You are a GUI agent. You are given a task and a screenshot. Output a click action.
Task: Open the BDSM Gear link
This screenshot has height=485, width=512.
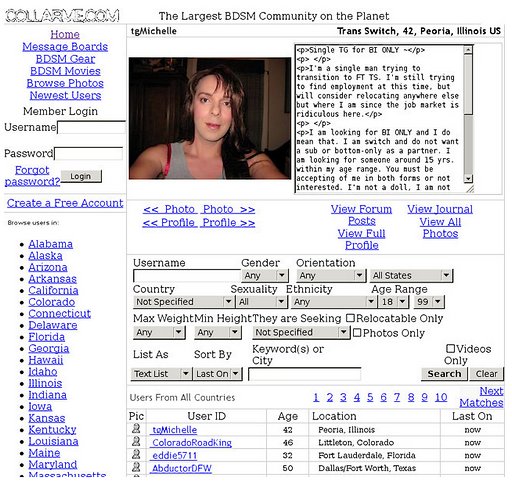(65, 59)
